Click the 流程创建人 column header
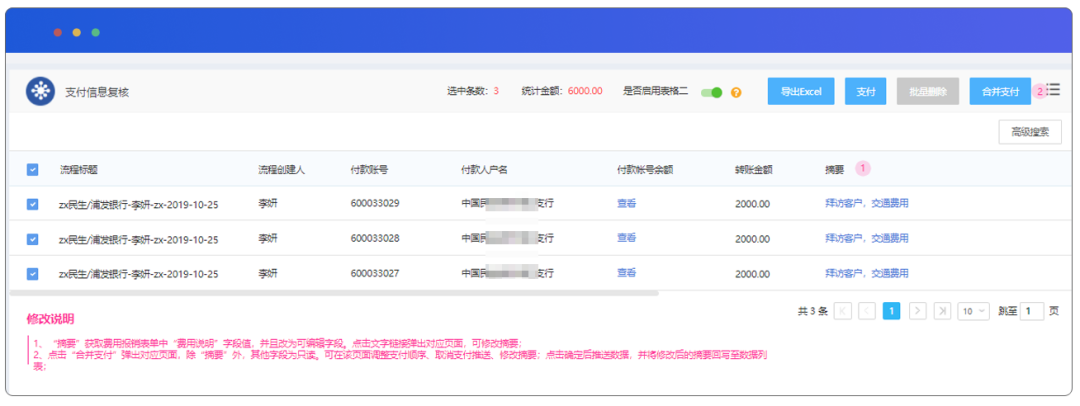The width and height of the screenshot is (1080, 406). [x=281, y=170]
